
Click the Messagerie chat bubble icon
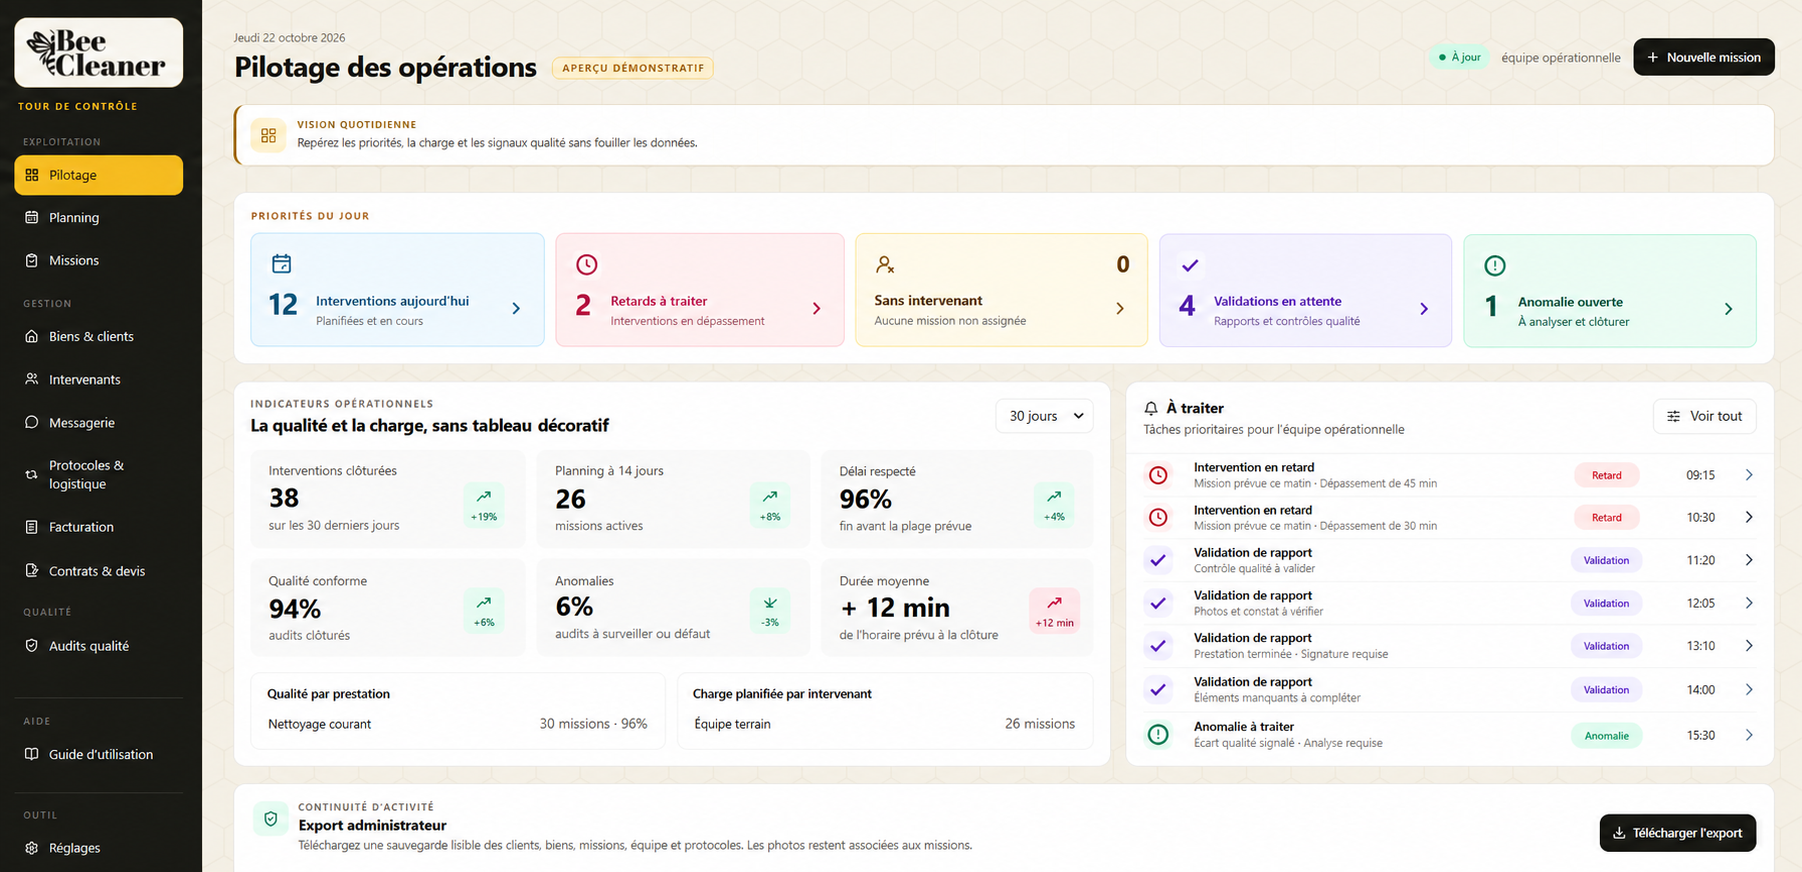coord(32,422)
